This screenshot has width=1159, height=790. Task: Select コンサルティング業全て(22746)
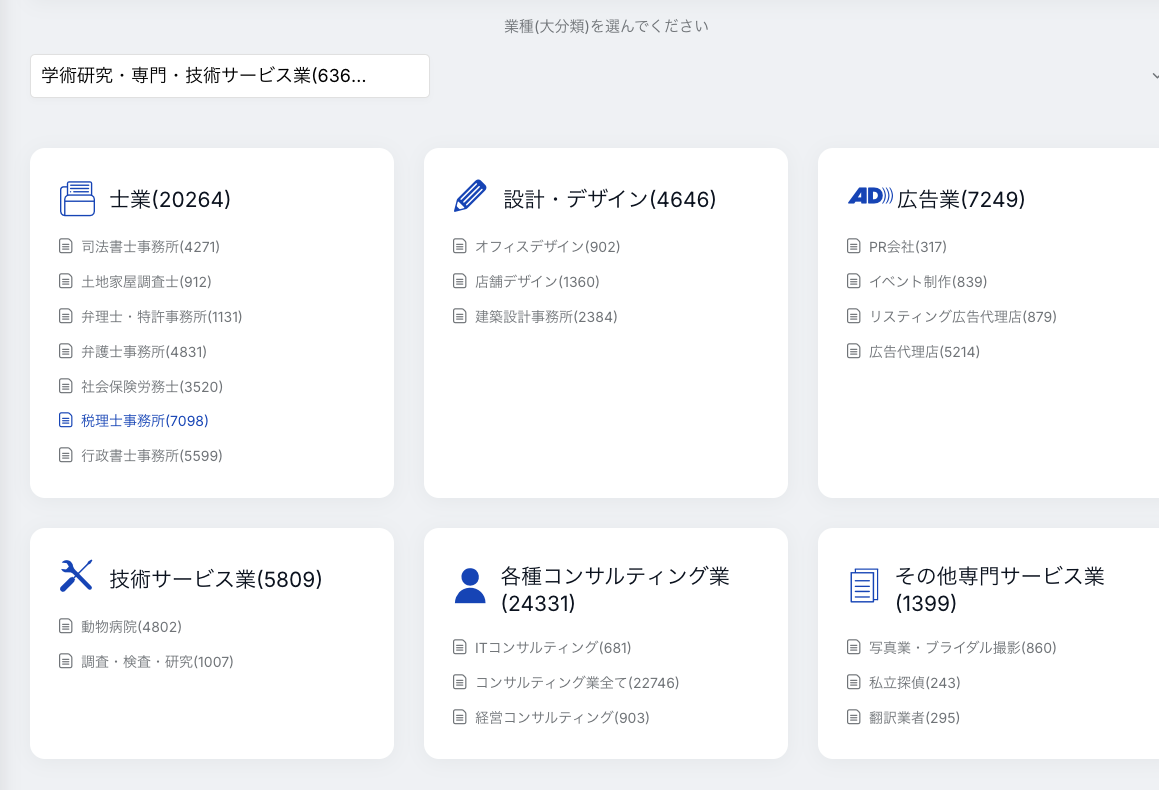click(x=577, y=683)
